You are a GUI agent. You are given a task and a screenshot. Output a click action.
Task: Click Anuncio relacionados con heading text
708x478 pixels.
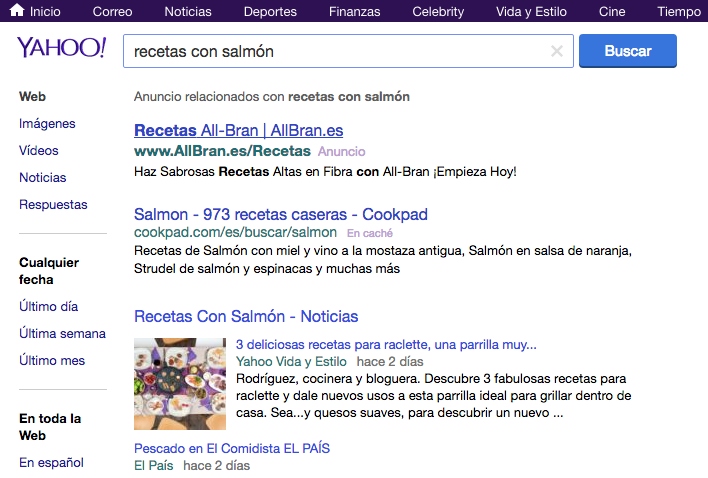coord(272,97)
